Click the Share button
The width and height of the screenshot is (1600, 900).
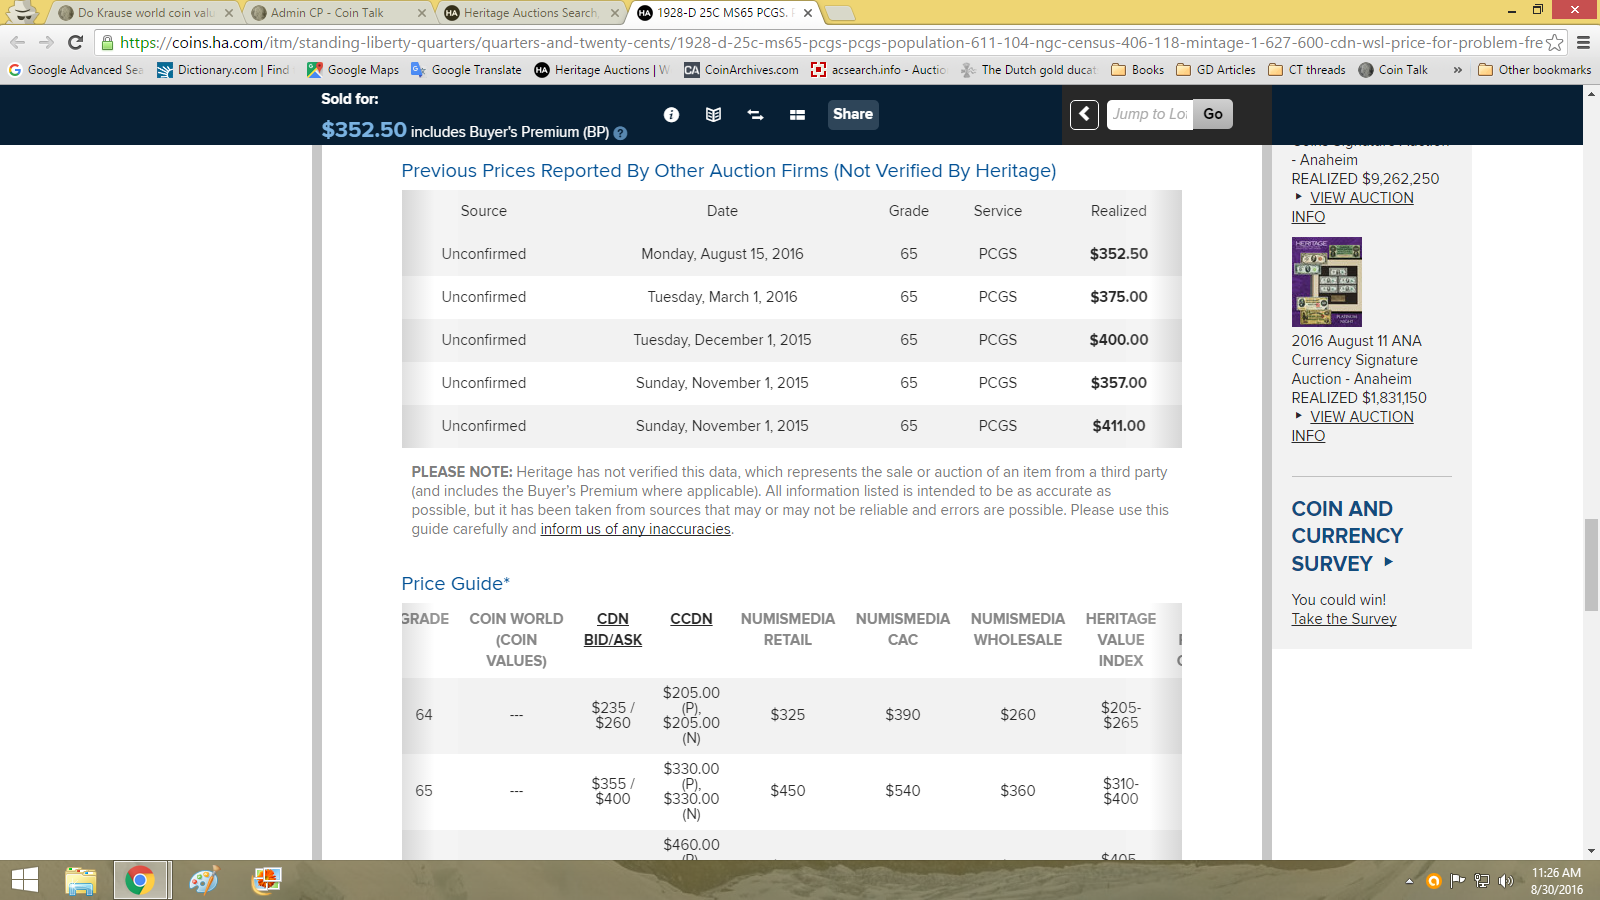click(852, 114)
